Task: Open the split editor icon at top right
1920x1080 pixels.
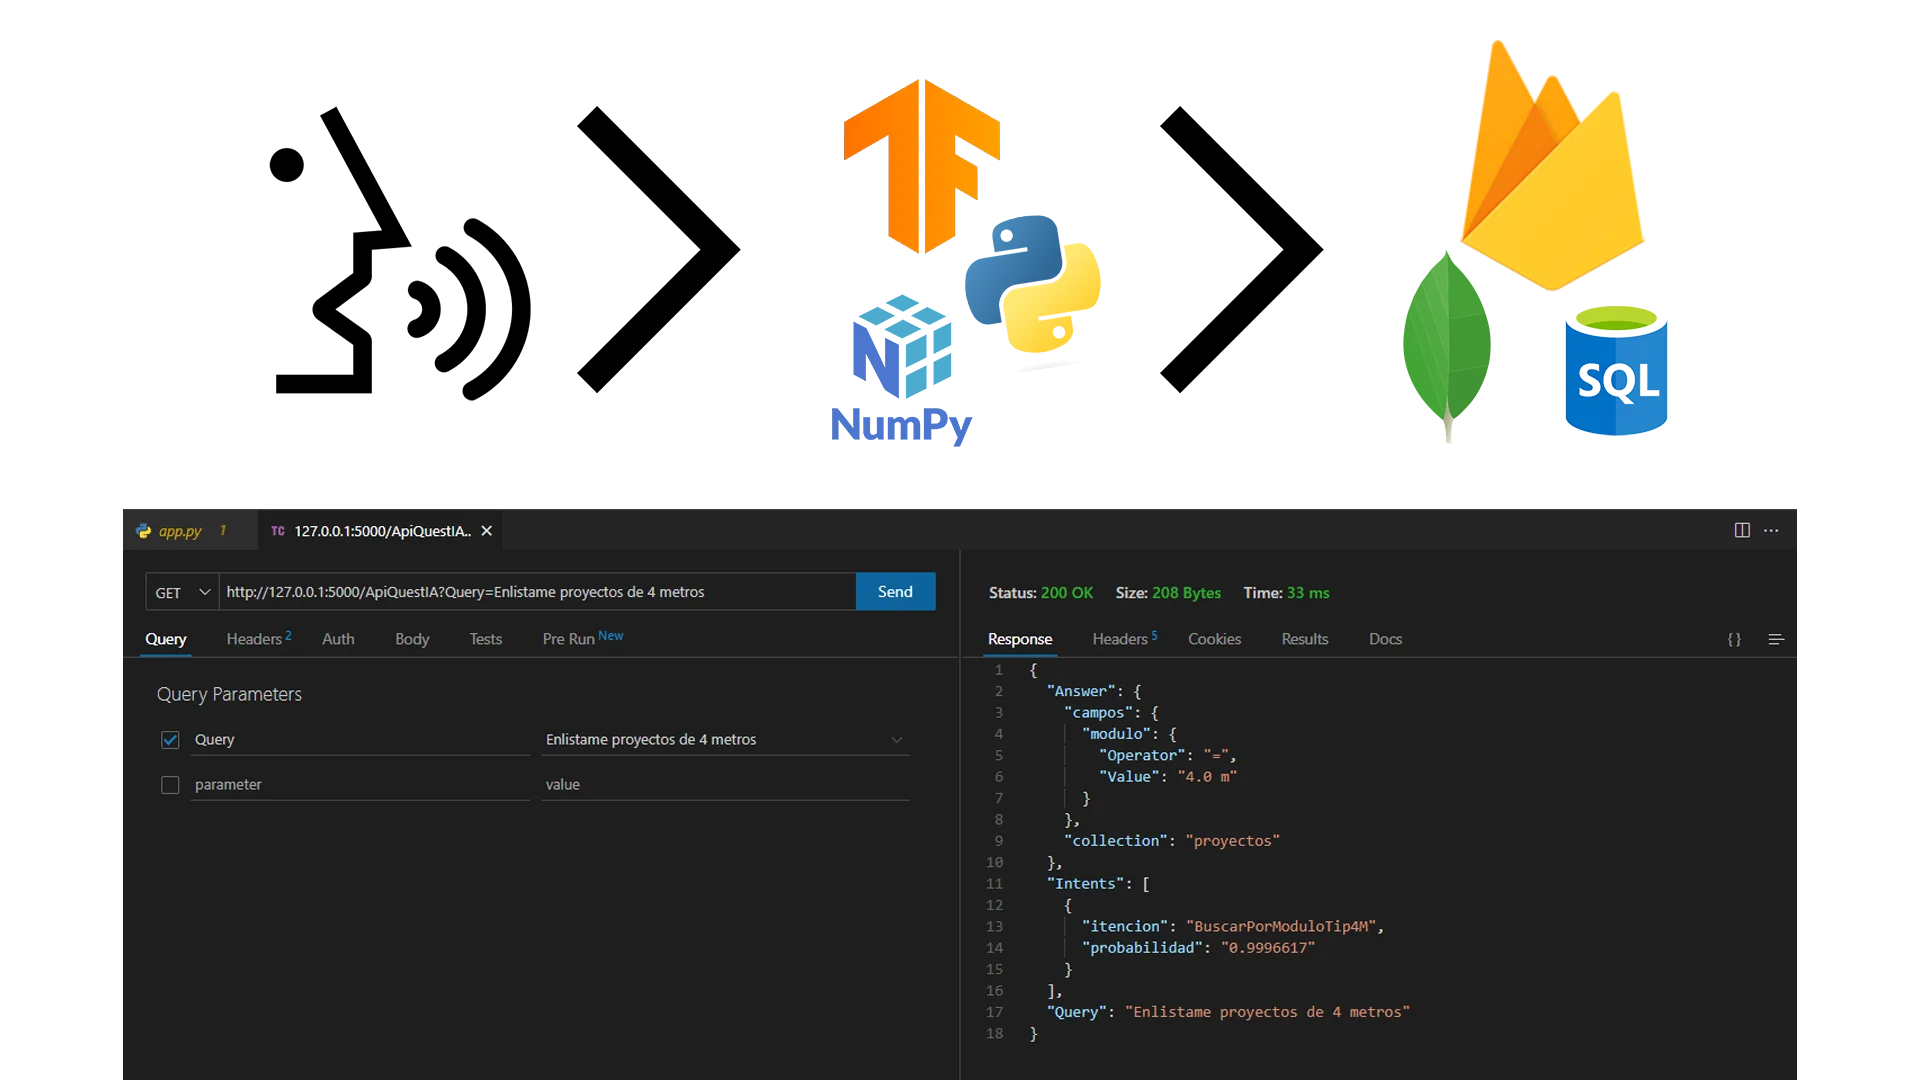Action: (x=1742, y=531)
